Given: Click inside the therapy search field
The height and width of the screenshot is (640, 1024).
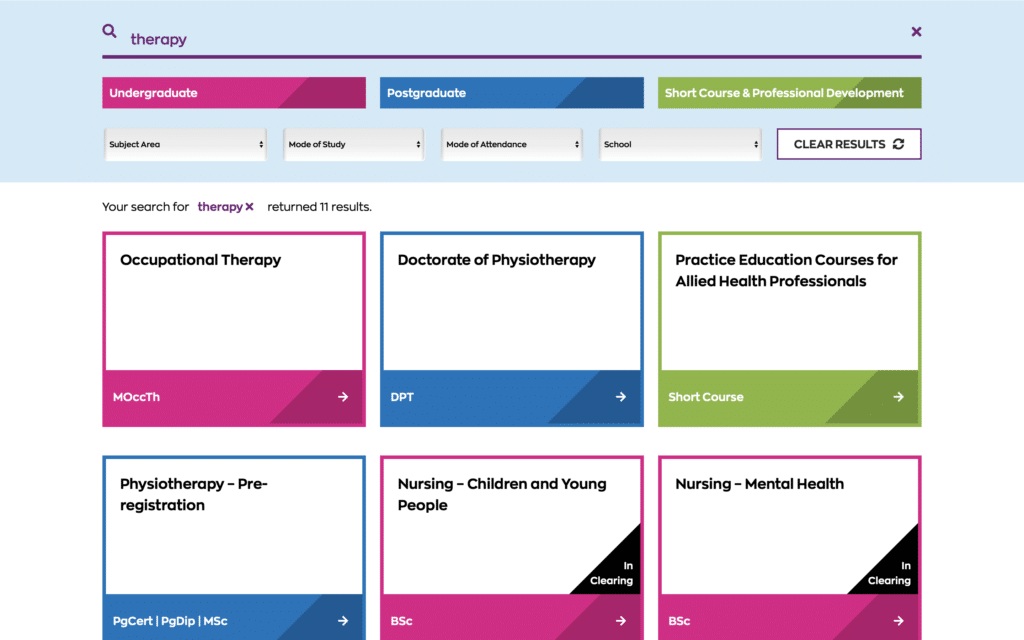Looking at the screenshot, I should tap(400, 38).
